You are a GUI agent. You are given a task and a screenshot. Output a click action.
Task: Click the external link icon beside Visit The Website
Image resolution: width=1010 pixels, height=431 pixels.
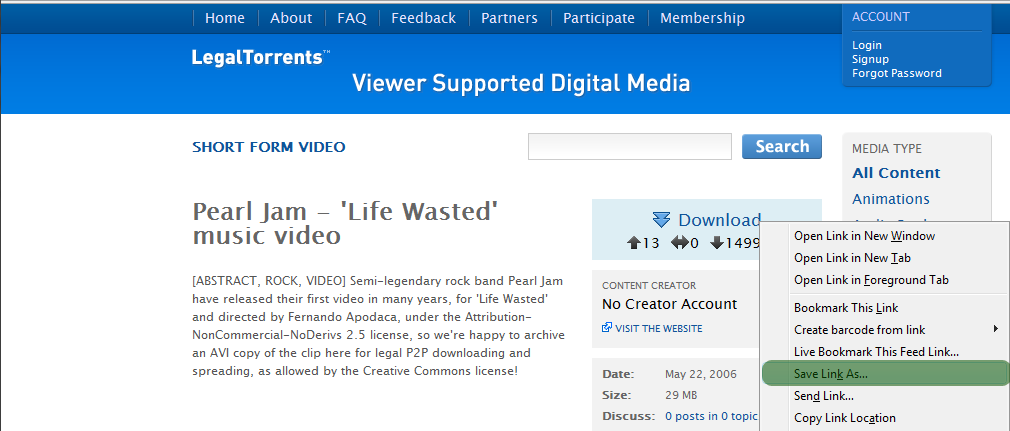[607, 328]
